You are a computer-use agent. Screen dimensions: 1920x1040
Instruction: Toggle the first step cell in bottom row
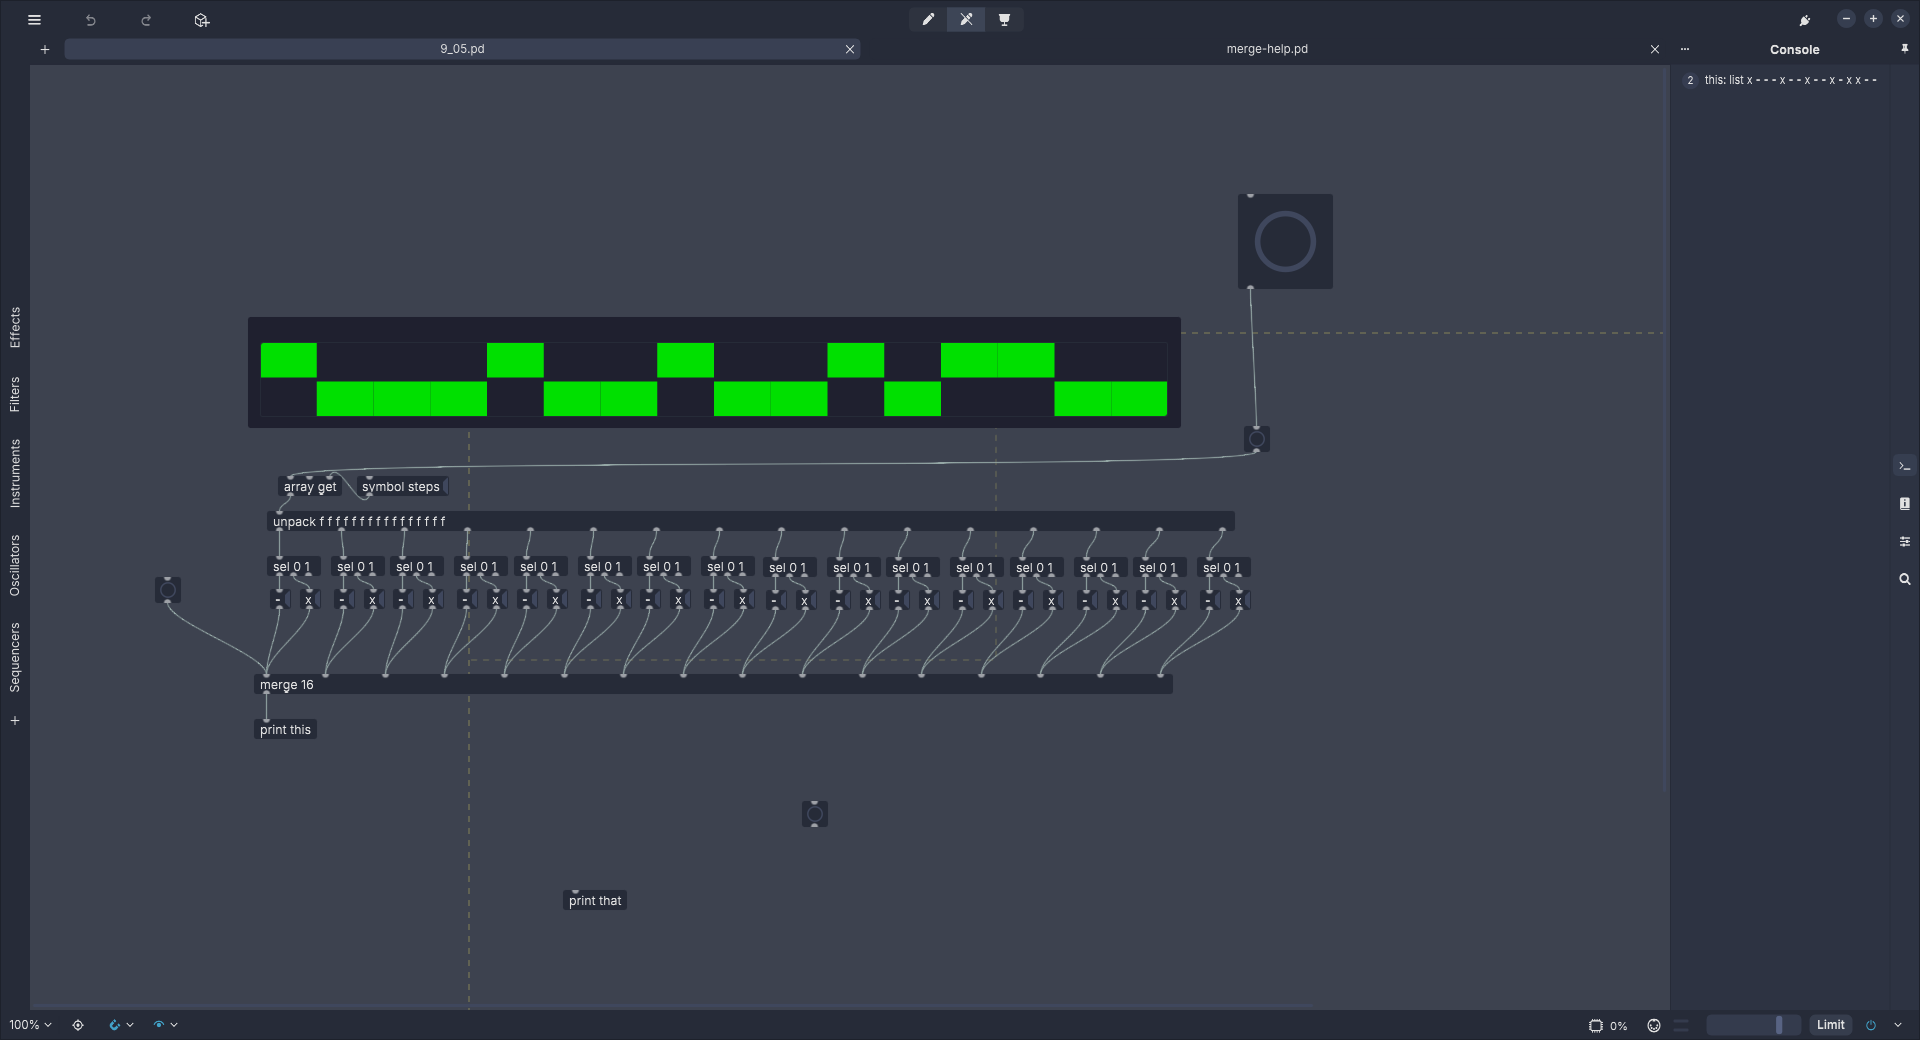point(289,398)
